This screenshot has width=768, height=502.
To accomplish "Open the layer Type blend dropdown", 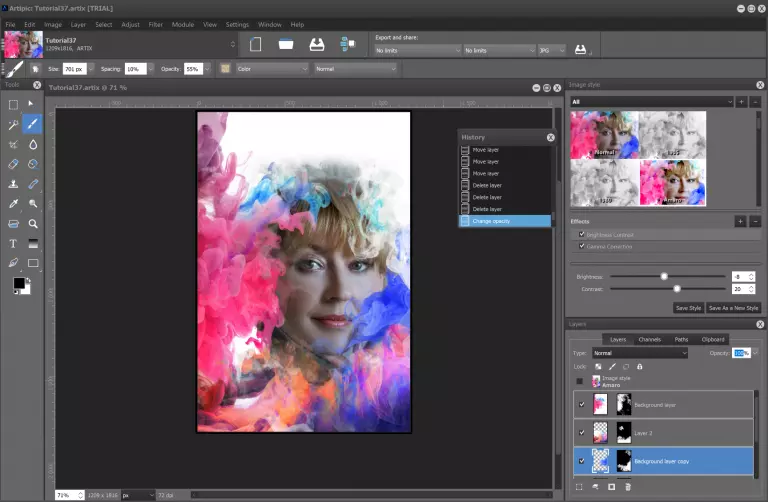I will [x=639, y=353].
